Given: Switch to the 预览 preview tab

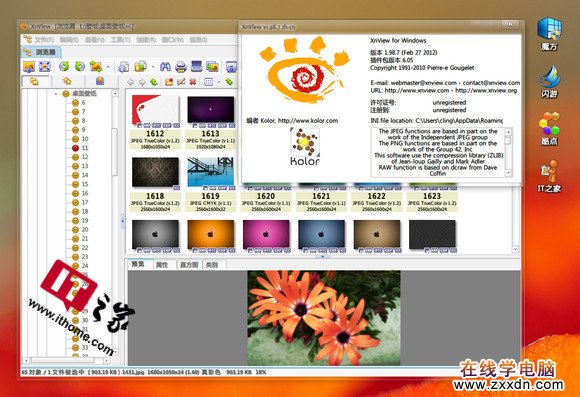Looking at the screenshot, I should [138, 264].
